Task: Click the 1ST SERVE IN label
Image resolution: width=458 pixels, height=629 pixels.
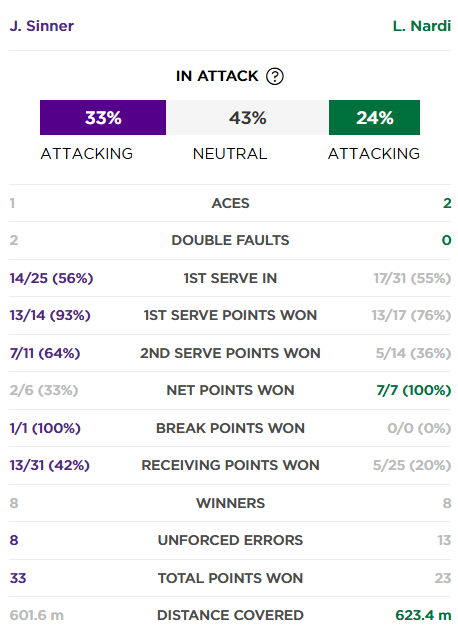Action: pos(230,278)
